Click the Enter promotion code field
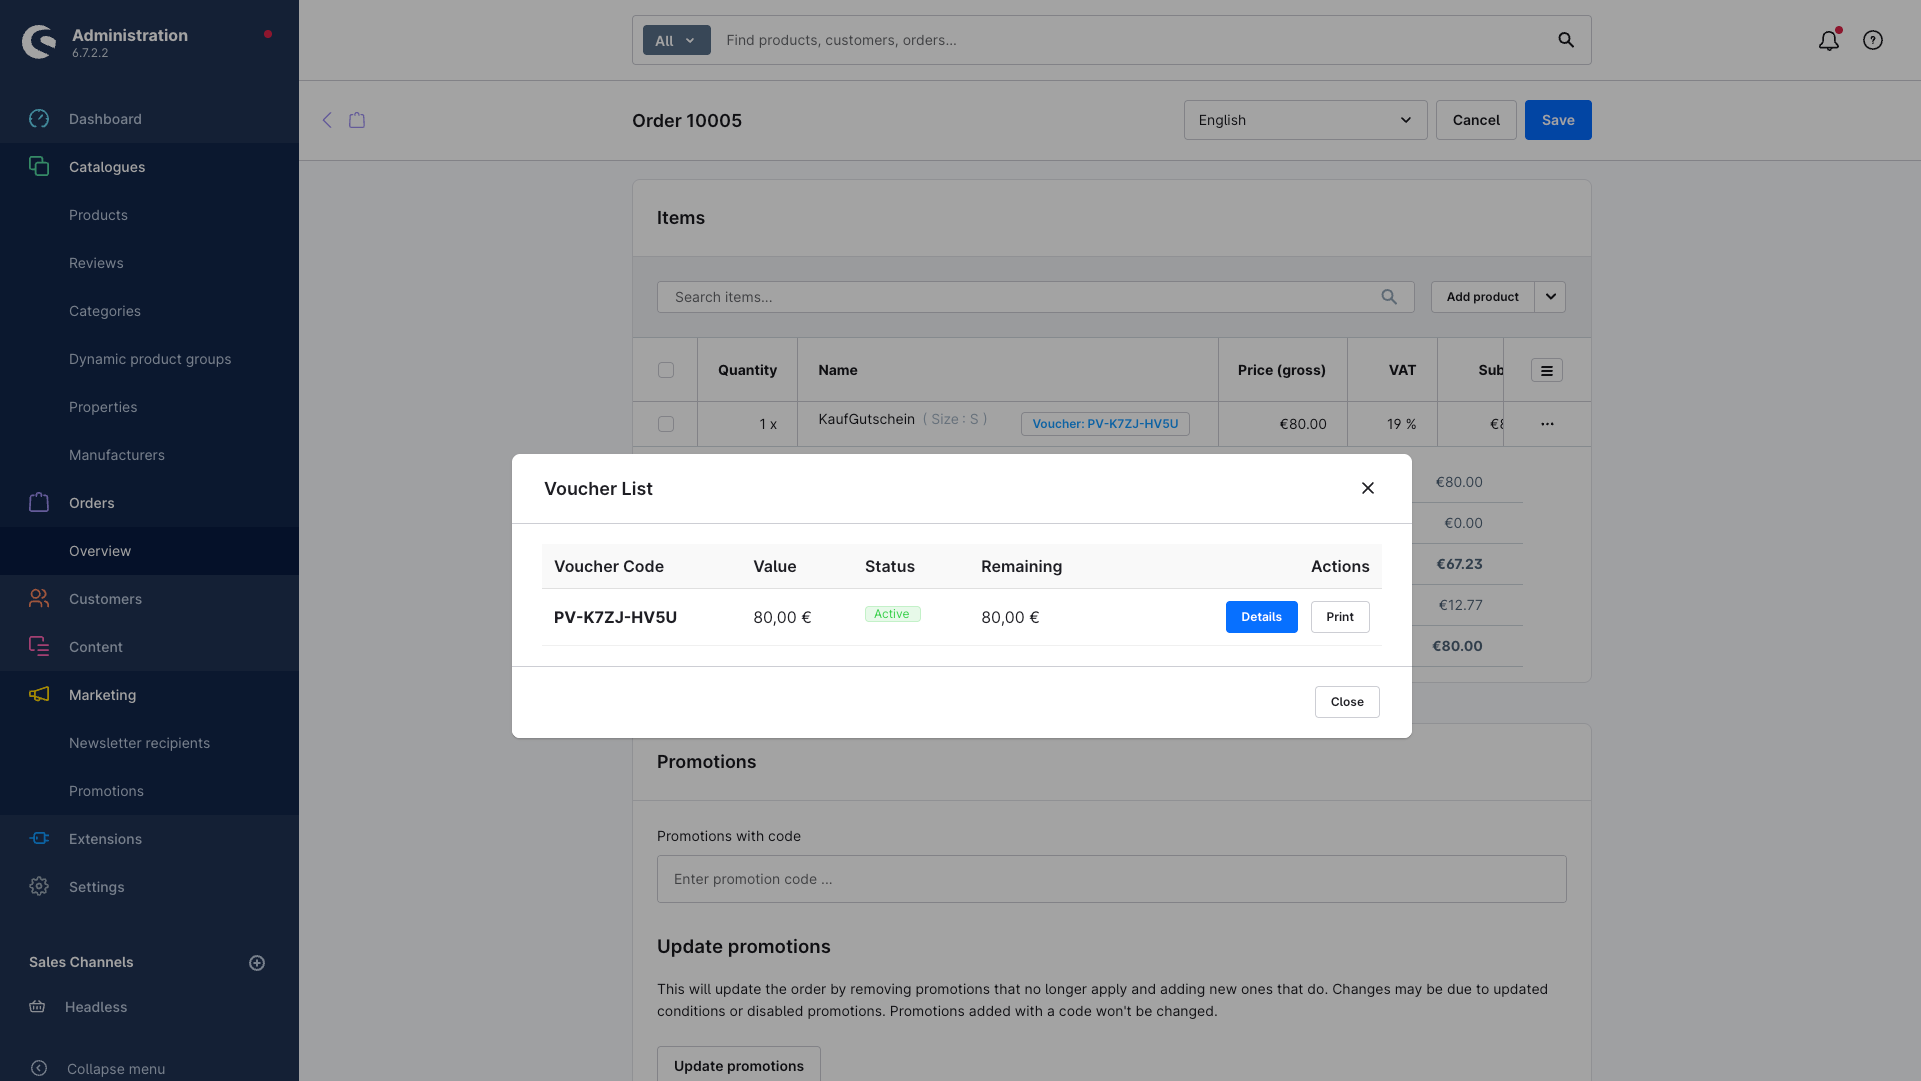 1111,879
